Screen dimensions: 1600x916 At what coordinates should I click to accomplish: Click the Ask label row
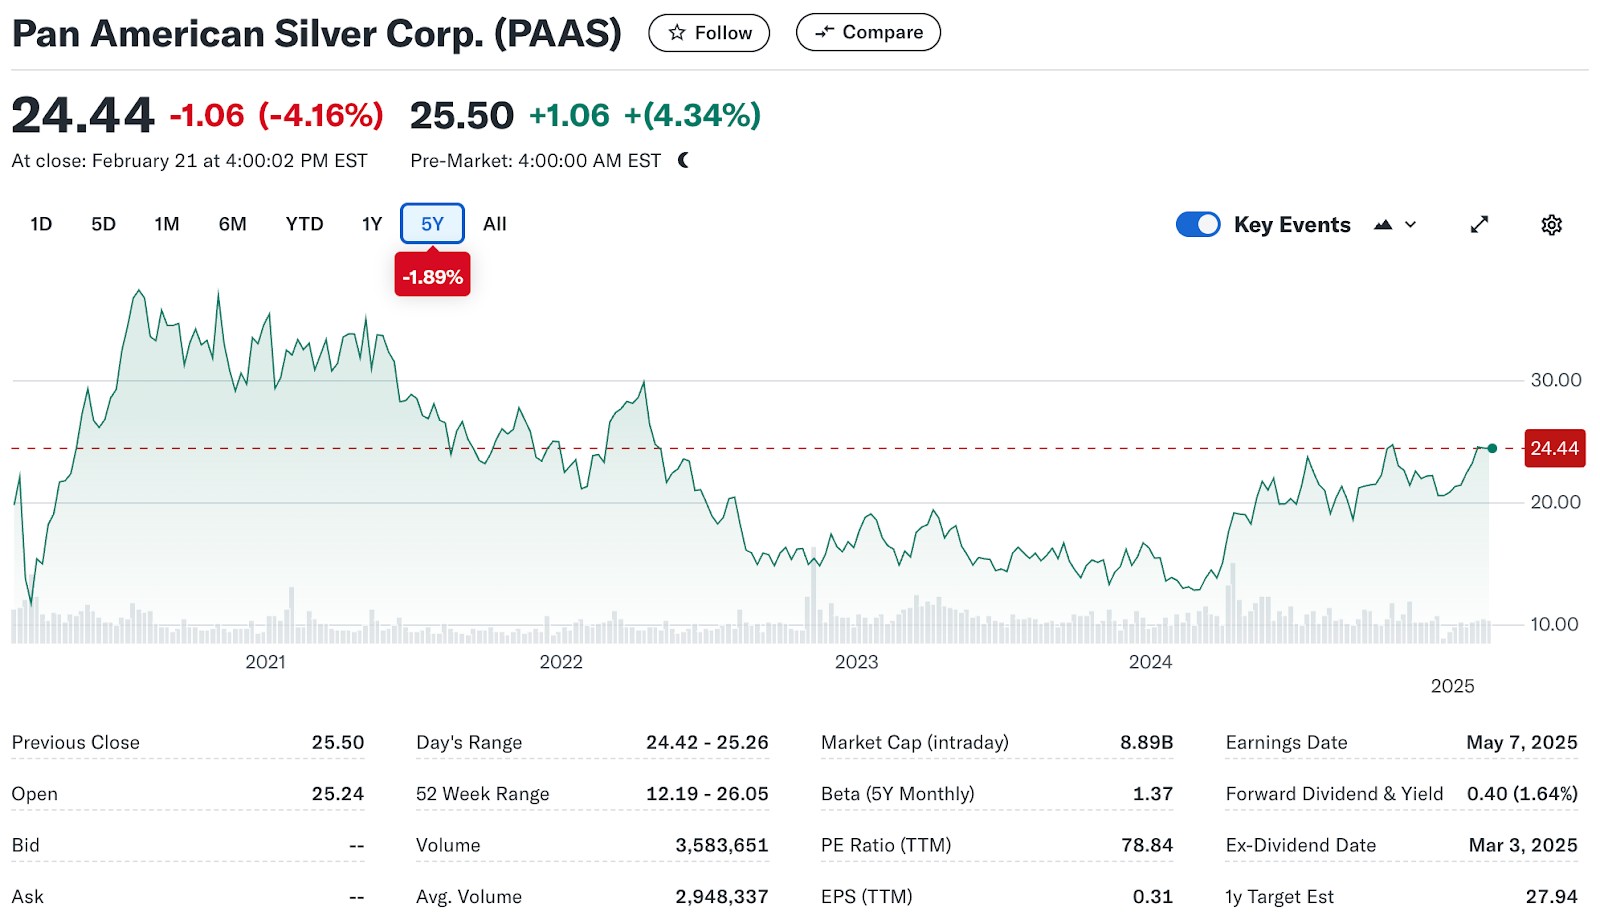188,896
